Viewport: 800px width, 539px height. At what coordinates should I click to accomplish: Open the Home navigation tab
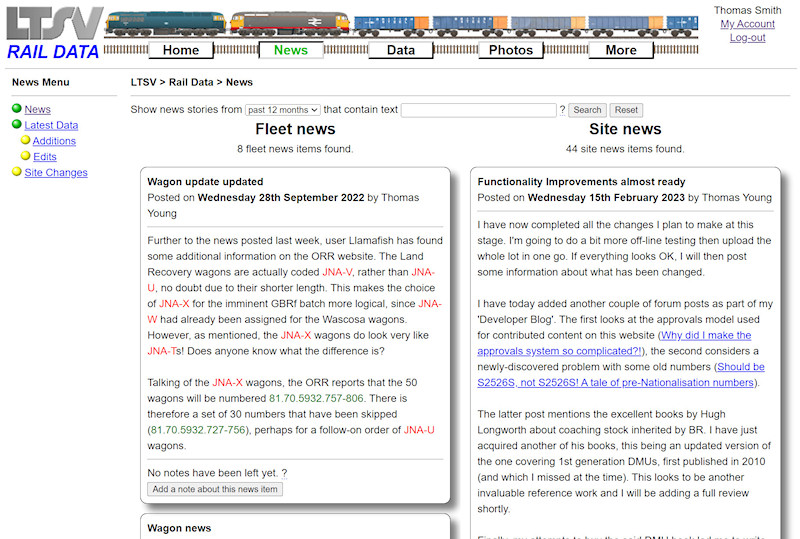tap(181, 50)
